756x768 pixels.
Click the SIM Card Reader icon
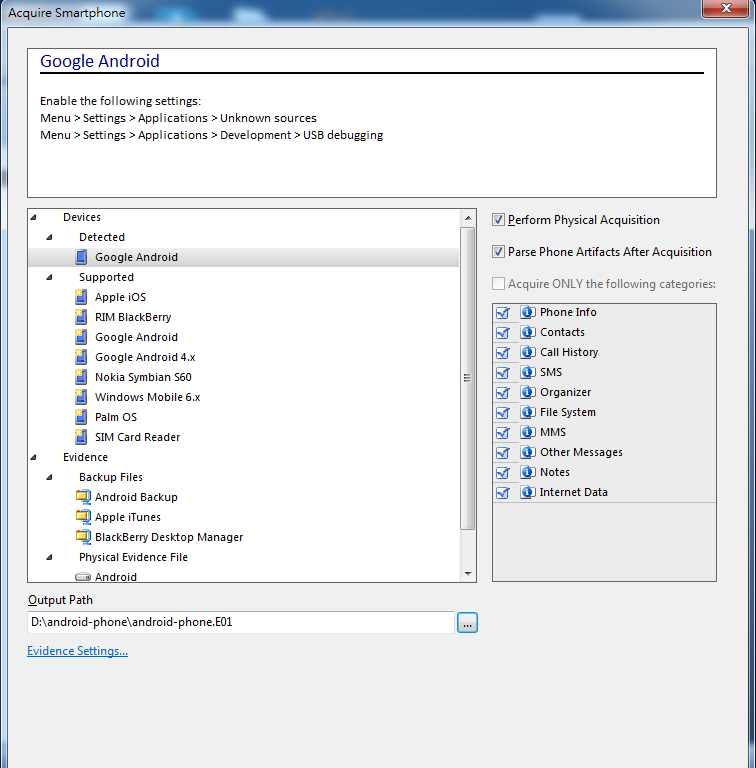click(81, 437)
